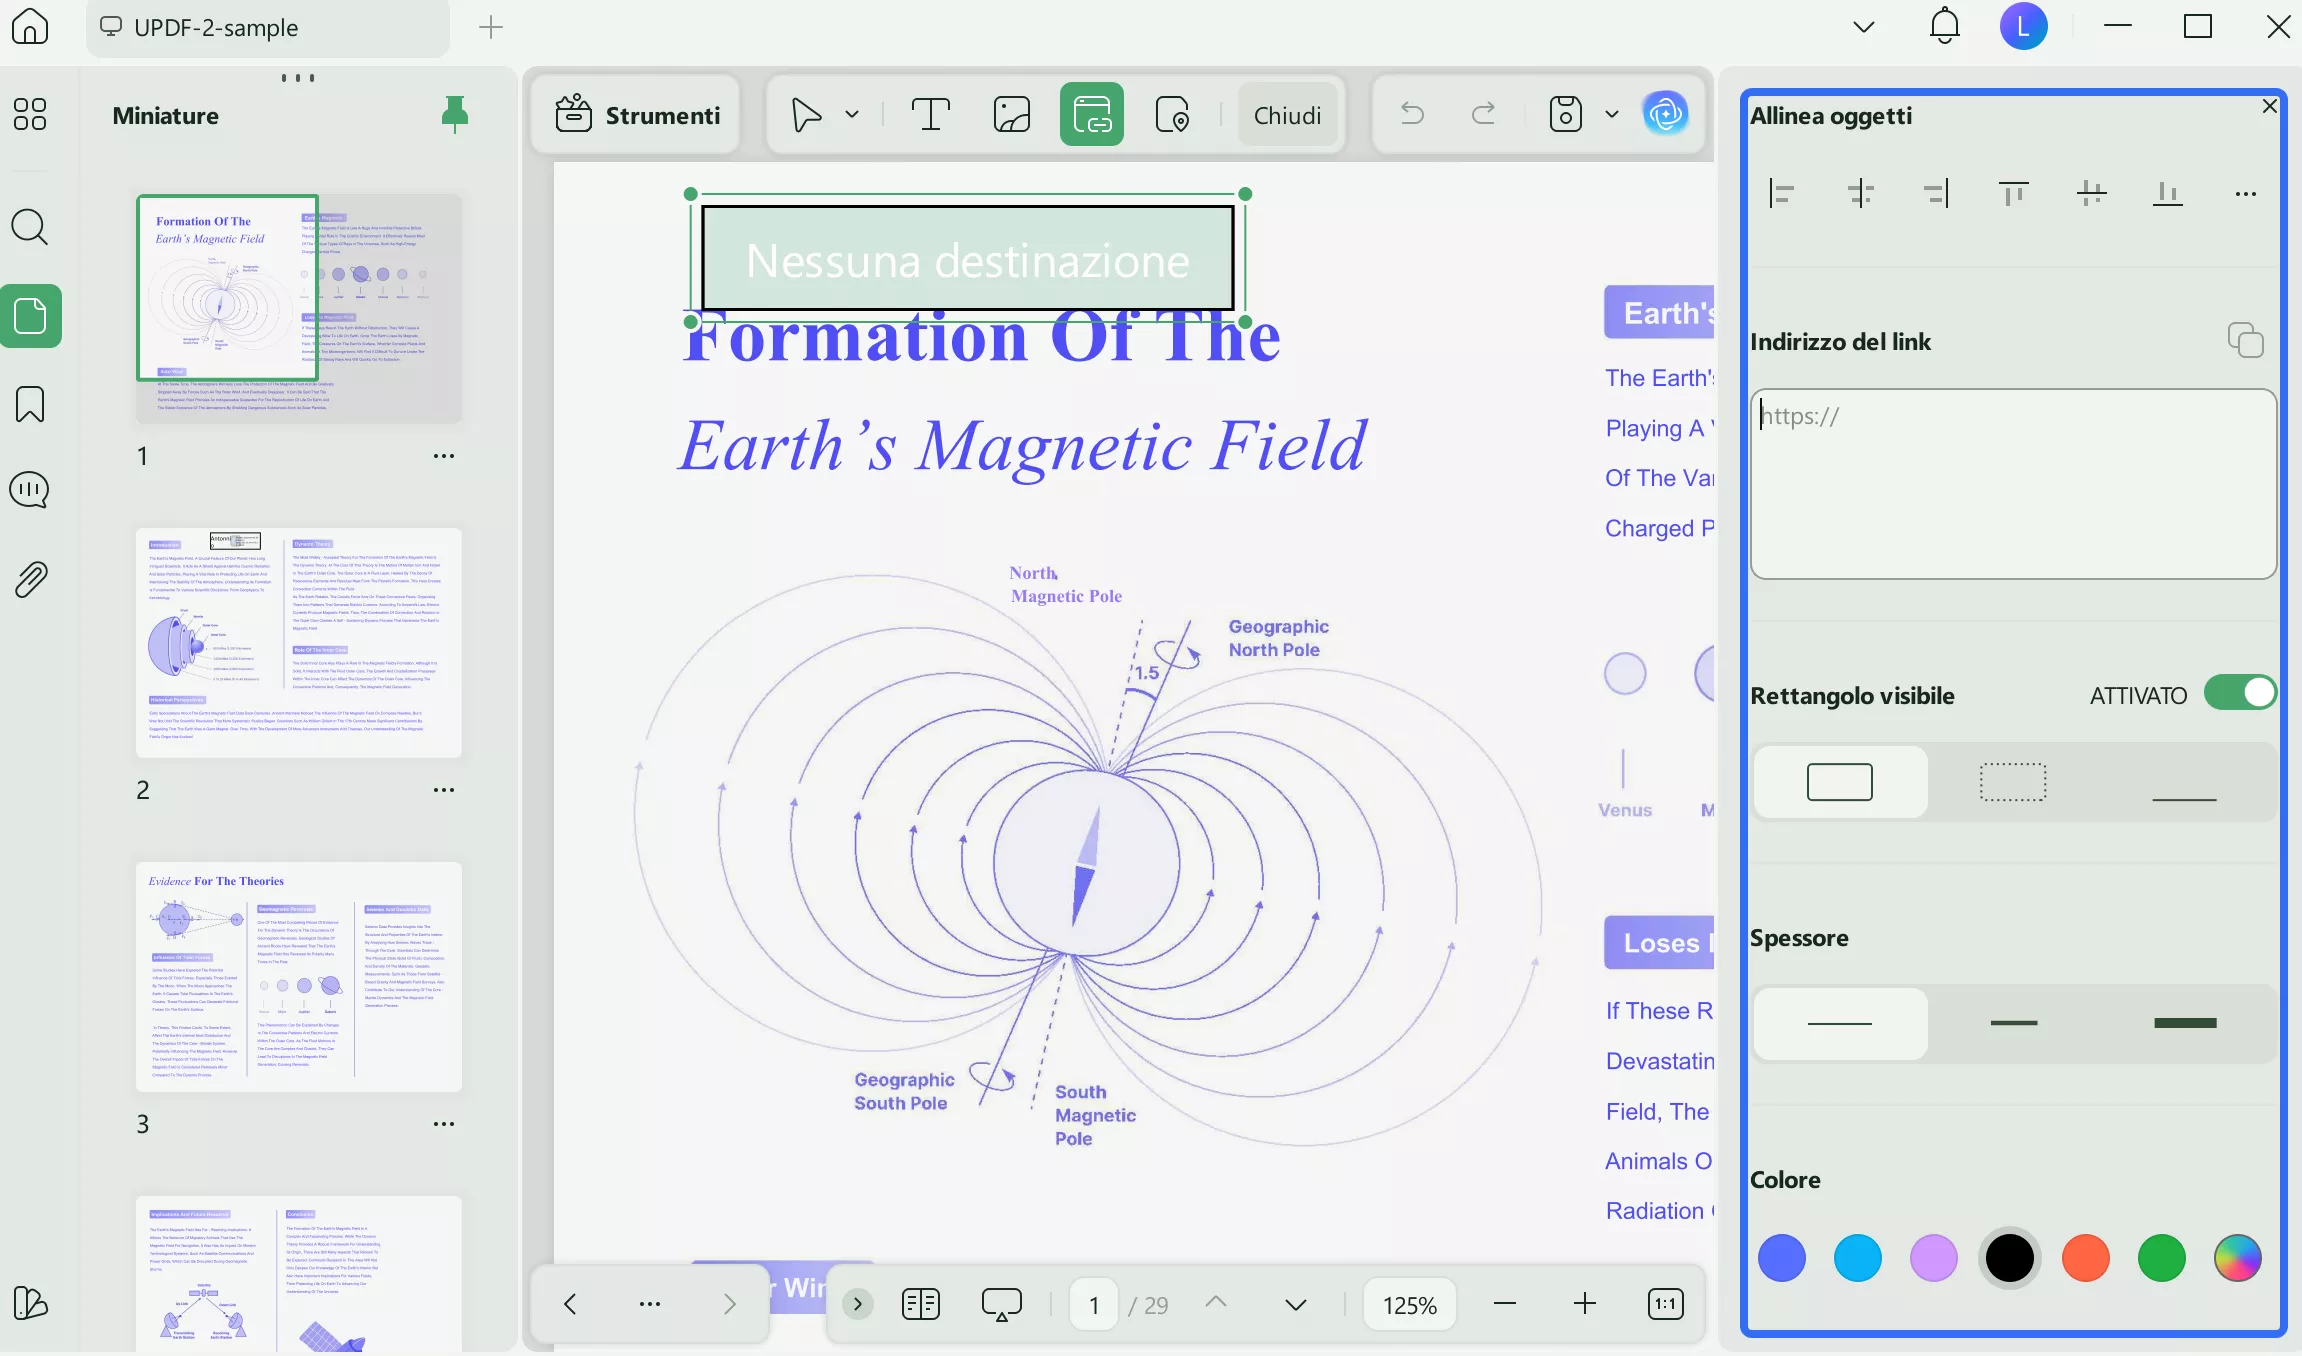Open the bookmarks panel in left sidebar
Screen dimensions: 2302x1356
coord(30,404)
